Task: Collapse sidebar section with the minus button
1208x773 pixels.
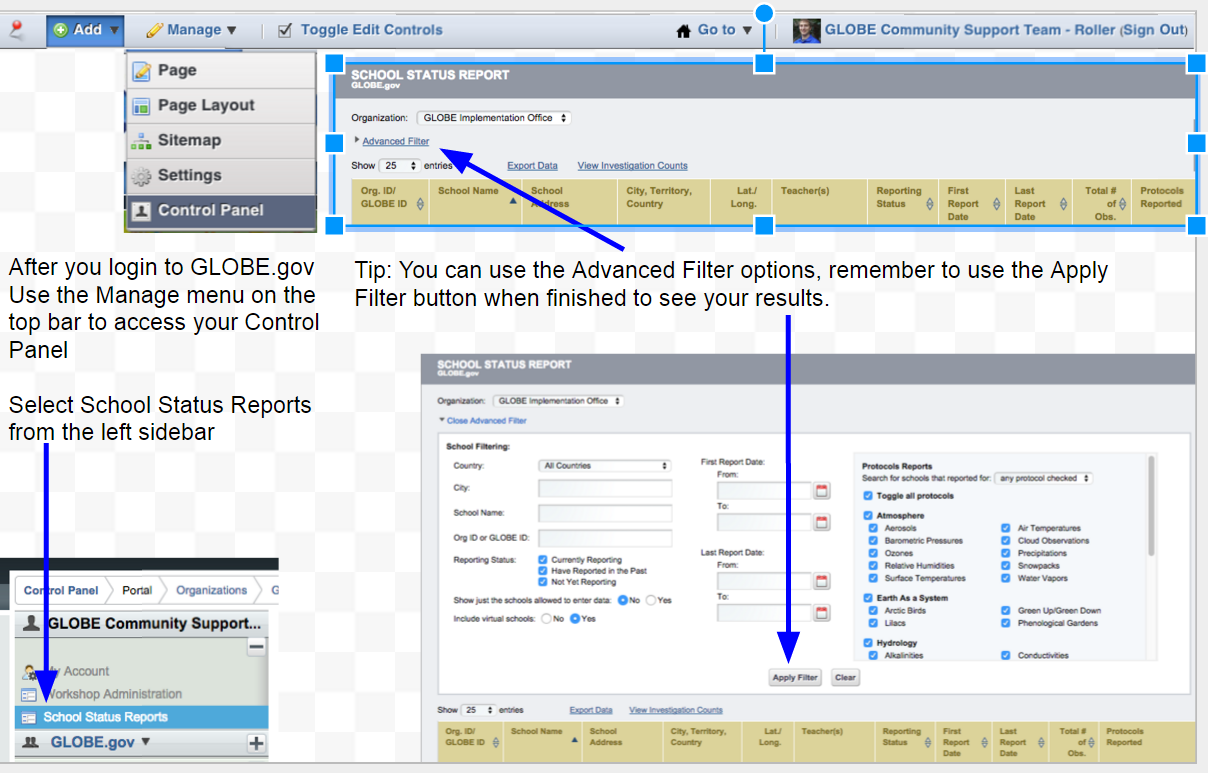Action: (x=256, y=648)
